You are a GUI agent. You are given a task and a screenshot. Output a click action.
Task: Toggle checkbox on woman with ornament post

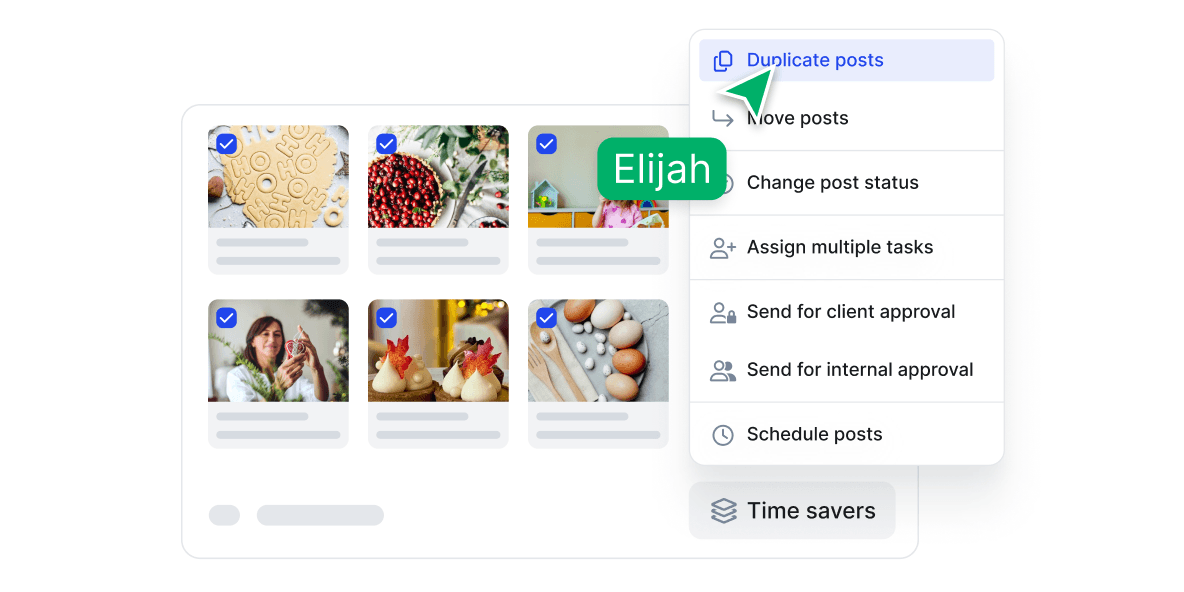tap(227, 318)
